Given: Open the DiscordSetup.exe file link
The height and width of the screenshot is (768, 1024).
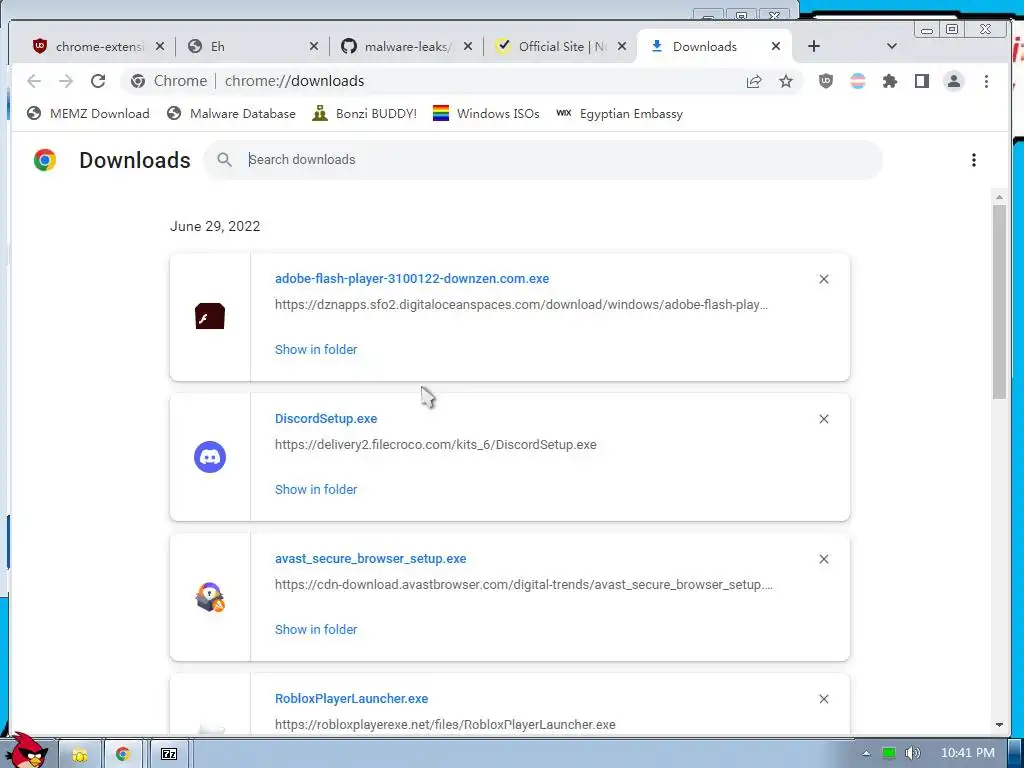Looking at the screenshot, I should click(326, 419).
